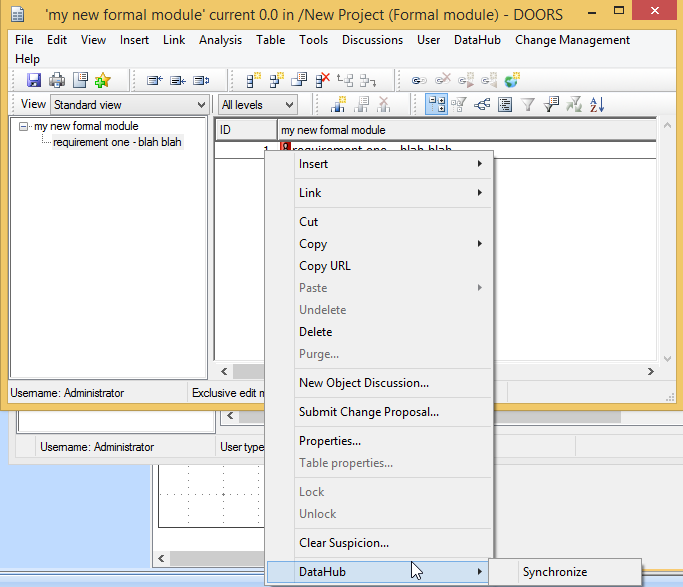Open the Standard view dropdown
Image resolution: width=683 pixels, height=587 pixels.
click(x=128, y=104)
